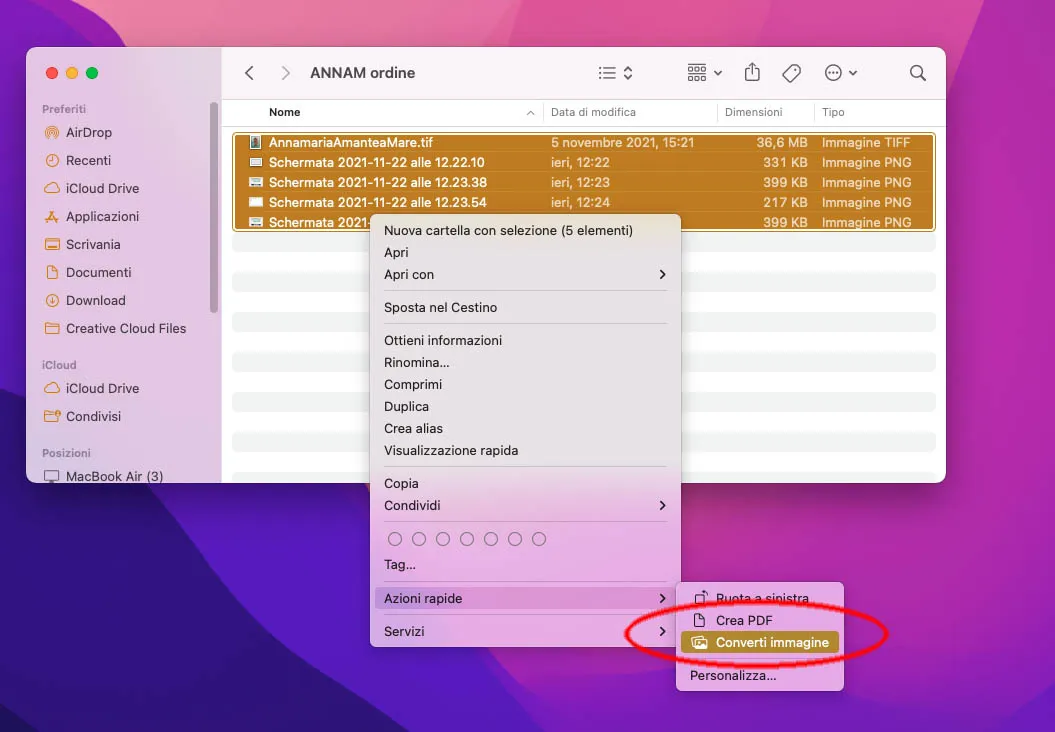This screenshot has width=1055, height=732.
Task: Open the Search magnifier icon
Action: (x=917, y=73)
